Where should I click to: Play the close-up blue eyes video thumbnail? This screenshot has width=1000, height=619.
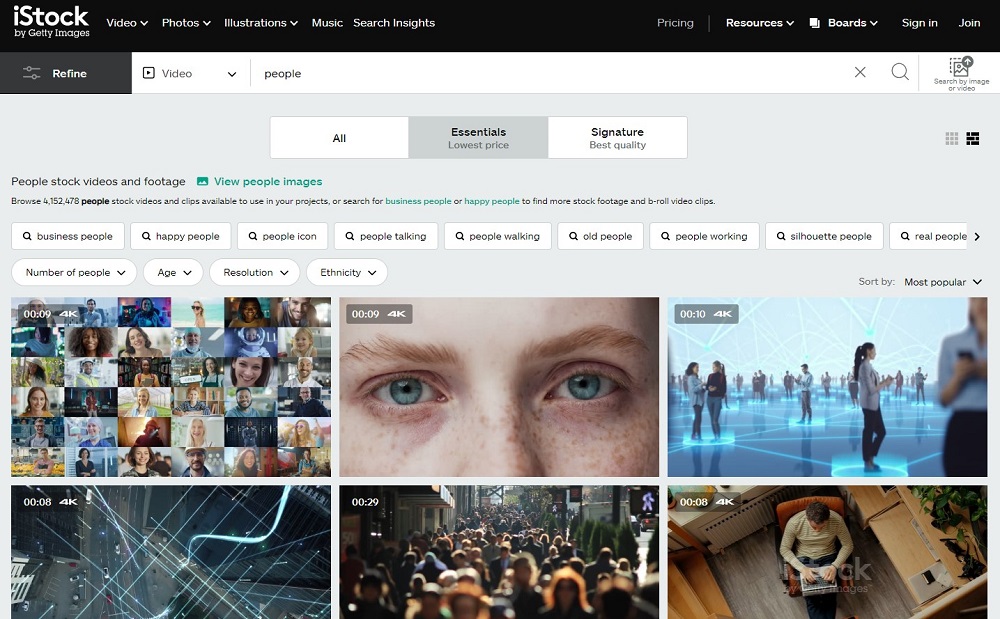coord(498,387)
